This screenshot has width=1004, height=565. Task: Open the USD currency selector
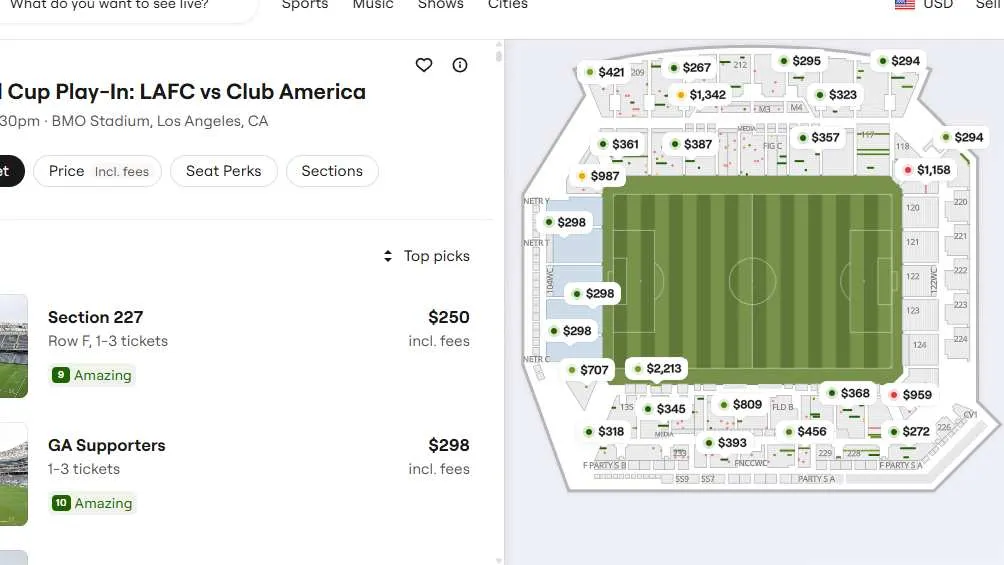937,5
